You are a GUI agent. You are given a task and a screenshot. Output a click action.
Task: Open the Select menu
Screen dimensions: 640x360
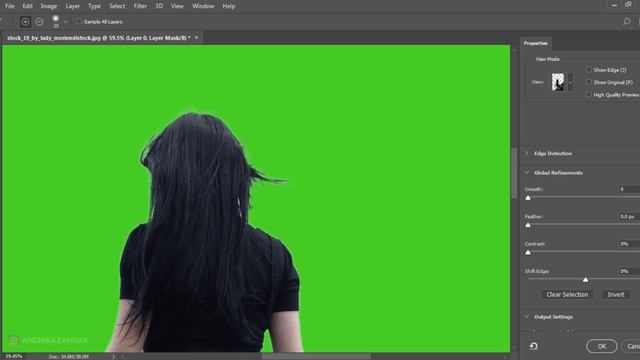click(x=117, y=6)
